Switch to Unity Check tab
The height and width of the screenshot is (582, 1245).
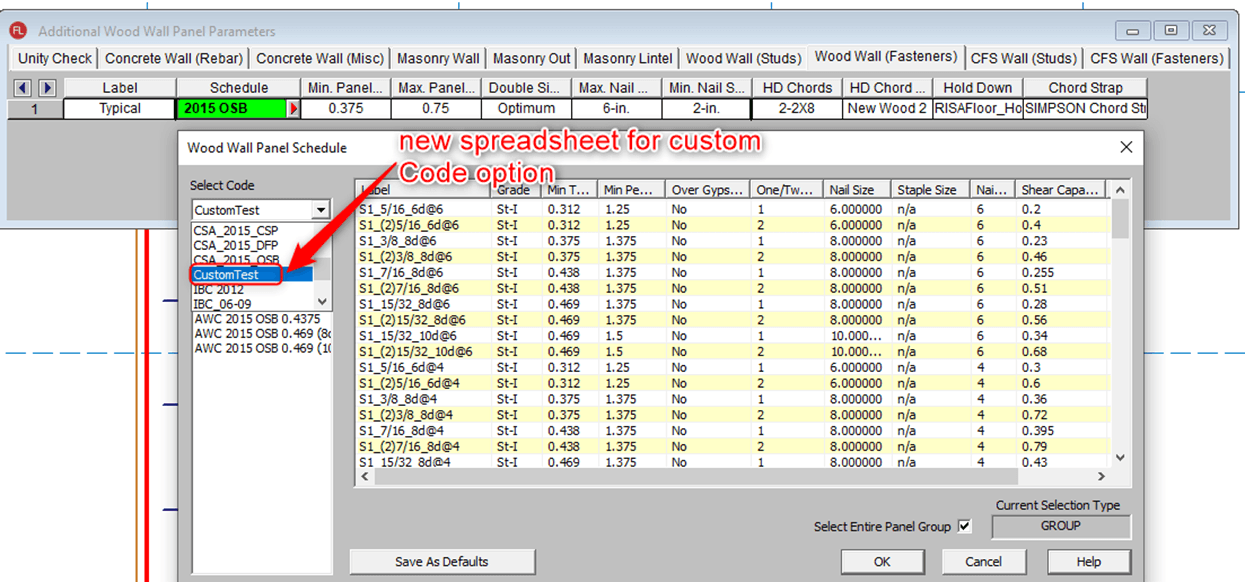[x=55, y=59]
